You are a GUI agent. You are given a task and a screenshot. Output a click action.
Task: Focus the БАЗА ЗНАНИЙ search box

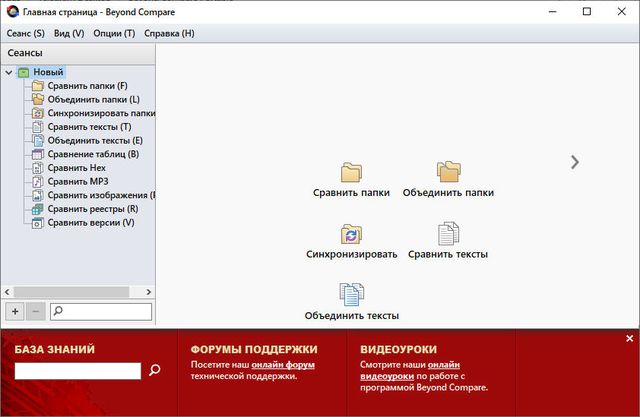point(78,371)
